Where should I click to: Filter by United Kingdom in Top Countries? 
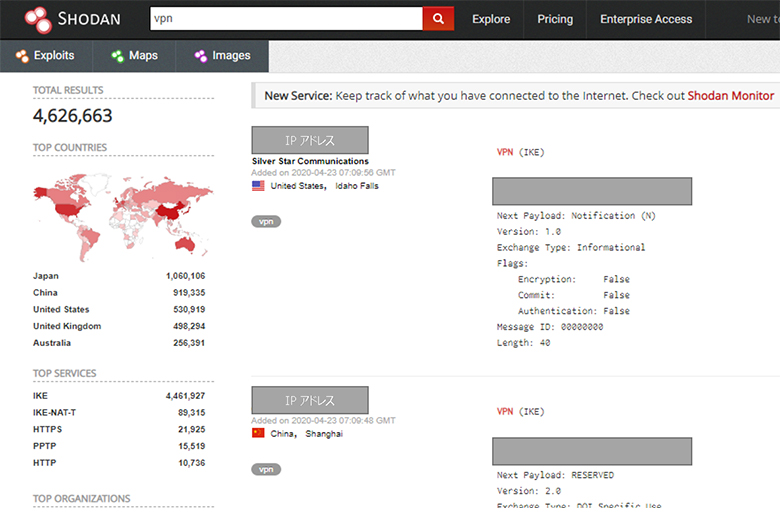(67, 326)
